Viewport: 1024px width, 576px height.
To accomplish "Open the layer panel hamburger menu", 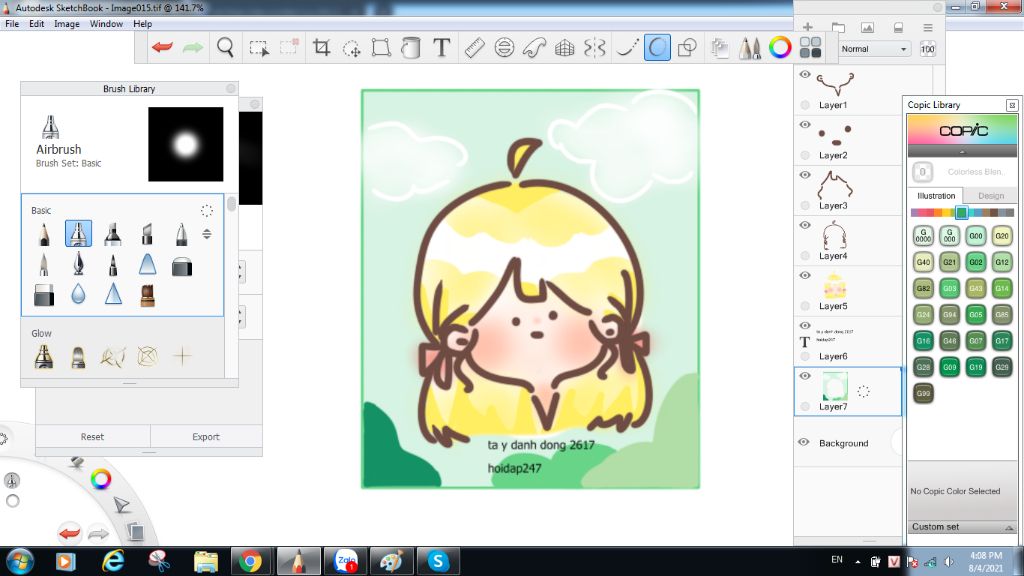I will point(928,27).
